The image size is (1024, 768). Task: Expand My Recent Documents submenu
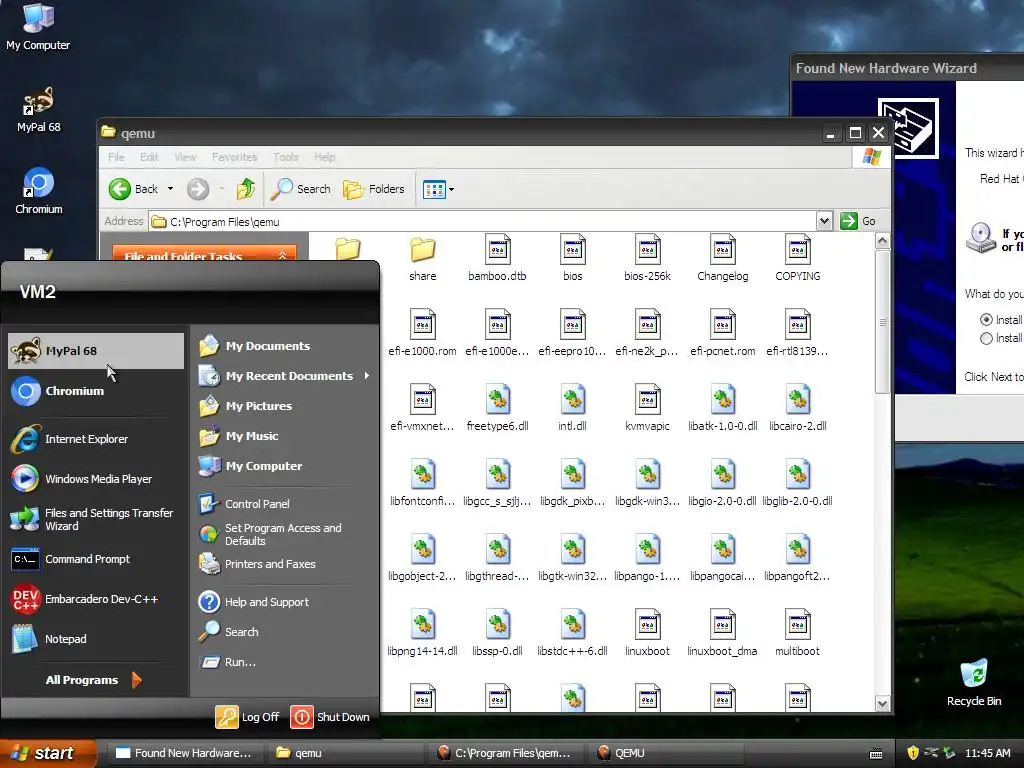coord(284,376)
